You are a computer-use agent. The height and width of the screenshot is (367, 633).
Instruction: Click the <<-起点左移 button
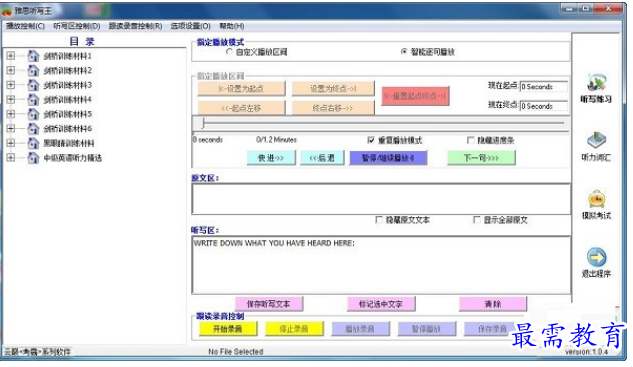coord(241,108)
